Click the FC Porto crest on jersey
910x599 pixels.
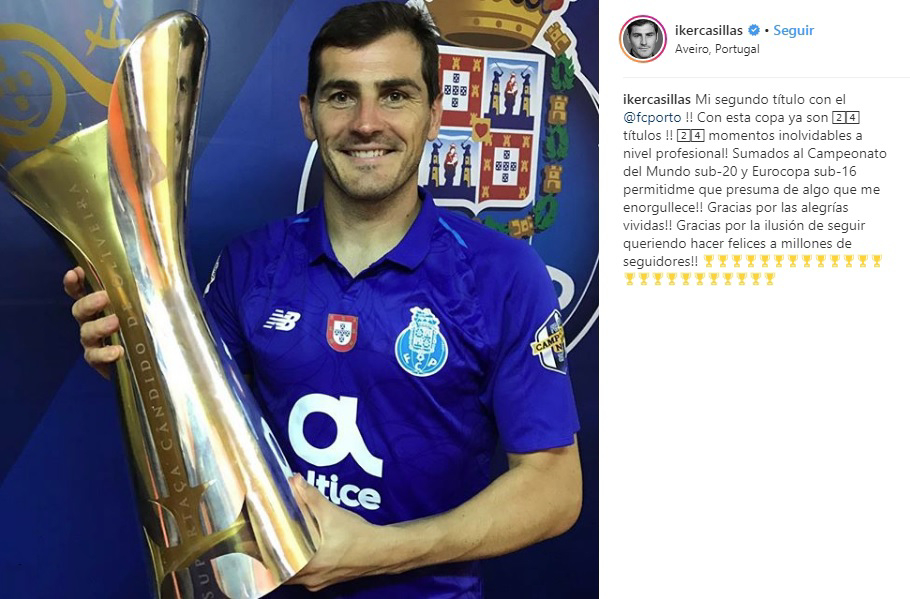tap(421, 342)
